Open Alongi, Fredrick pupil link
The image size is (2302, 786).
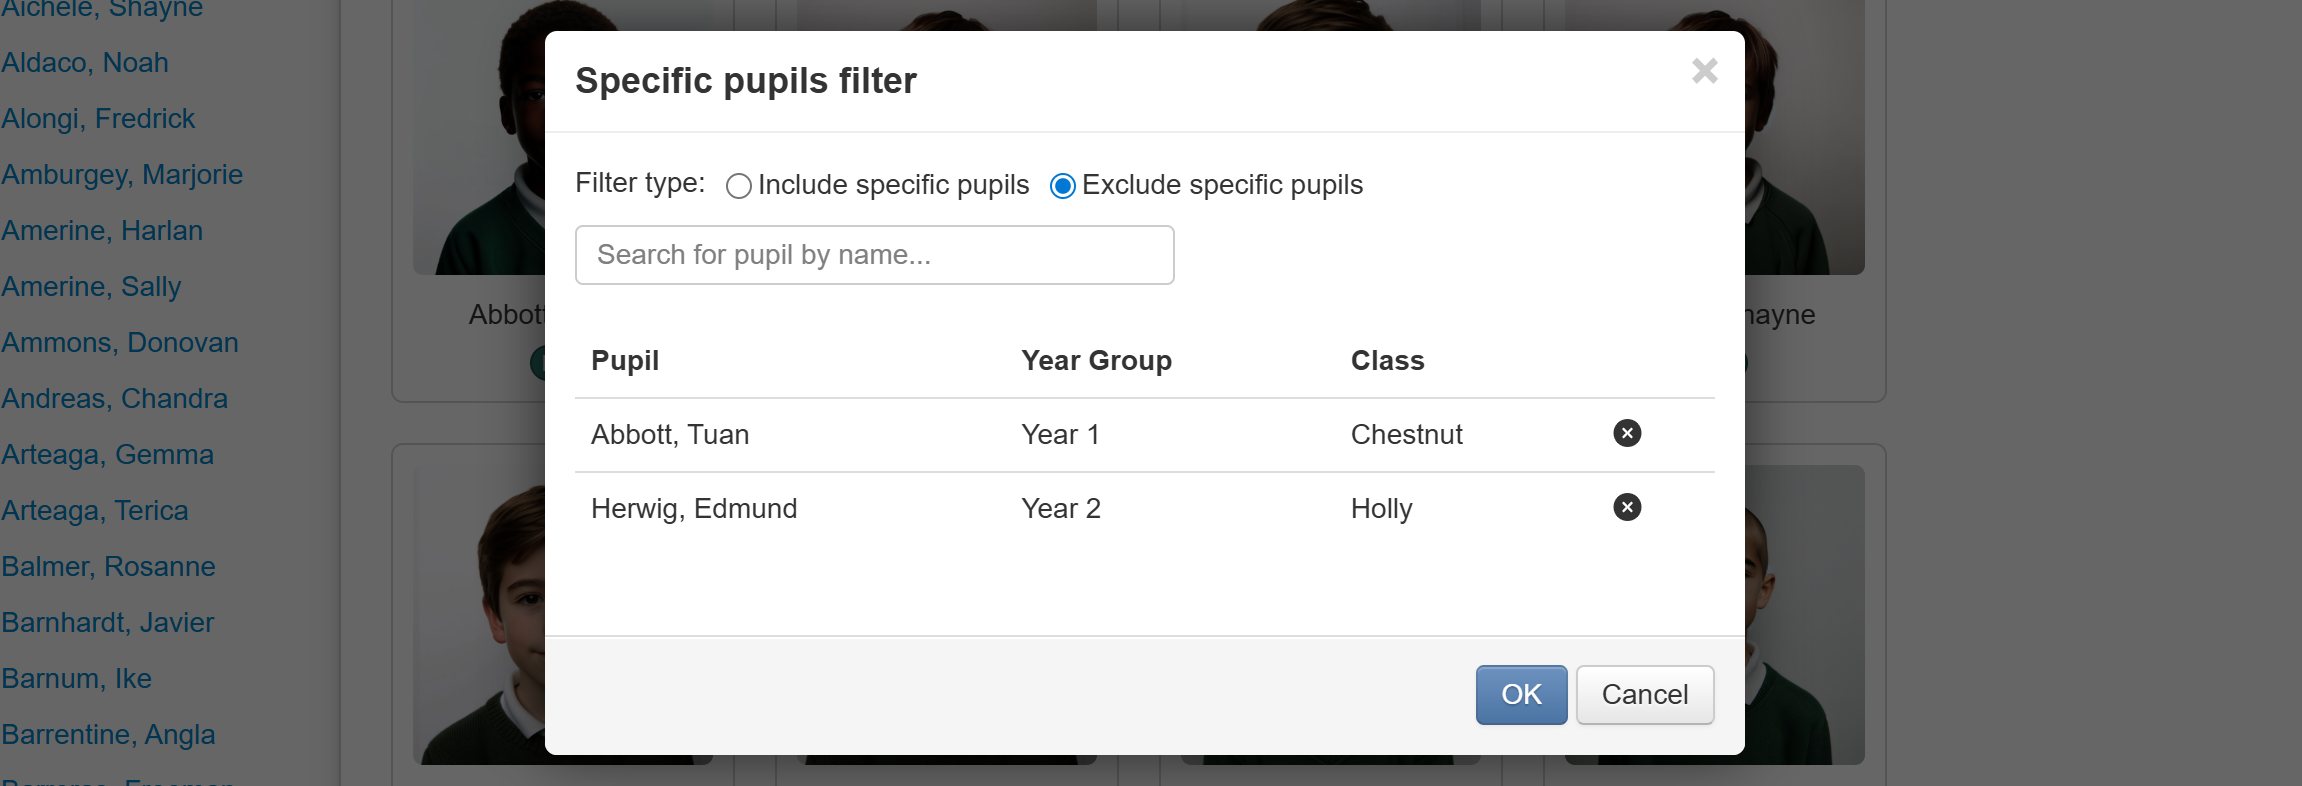point(98,119)
